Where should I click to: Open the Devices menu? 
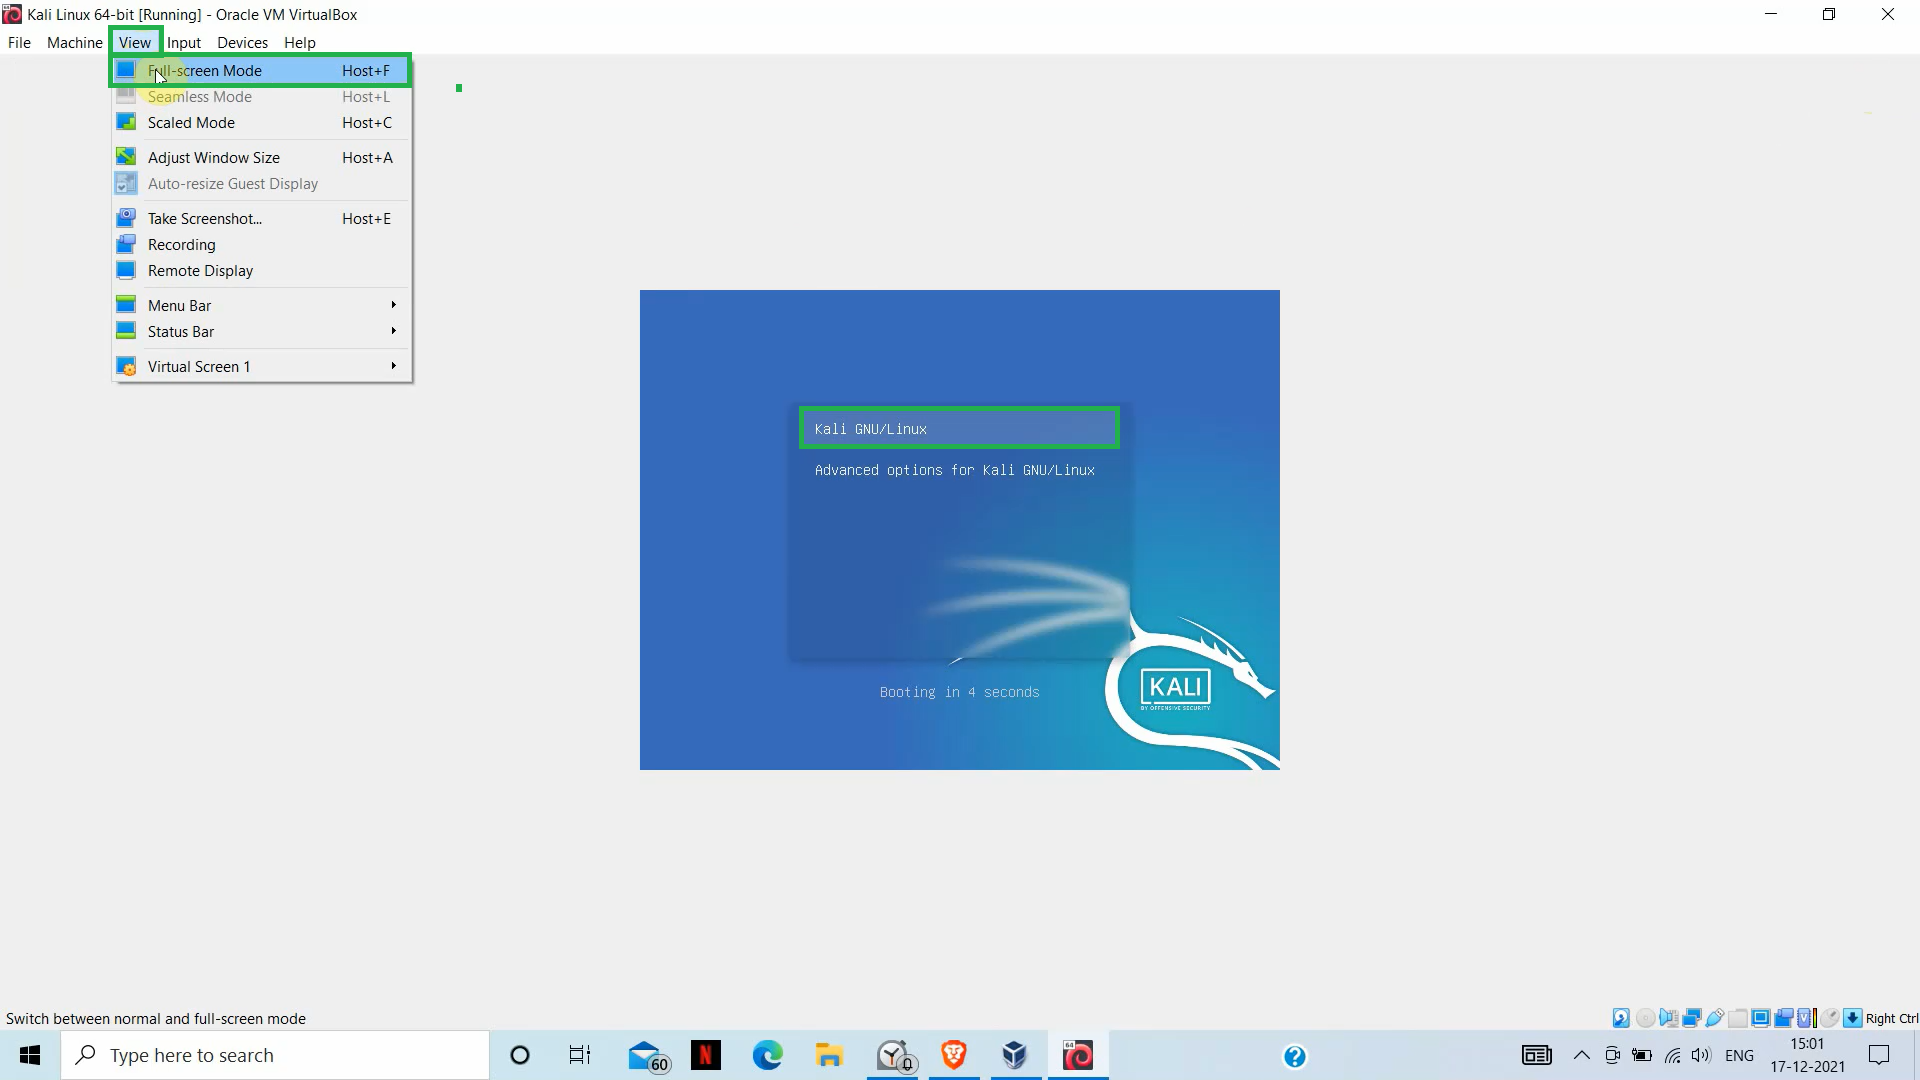point(241,43)
